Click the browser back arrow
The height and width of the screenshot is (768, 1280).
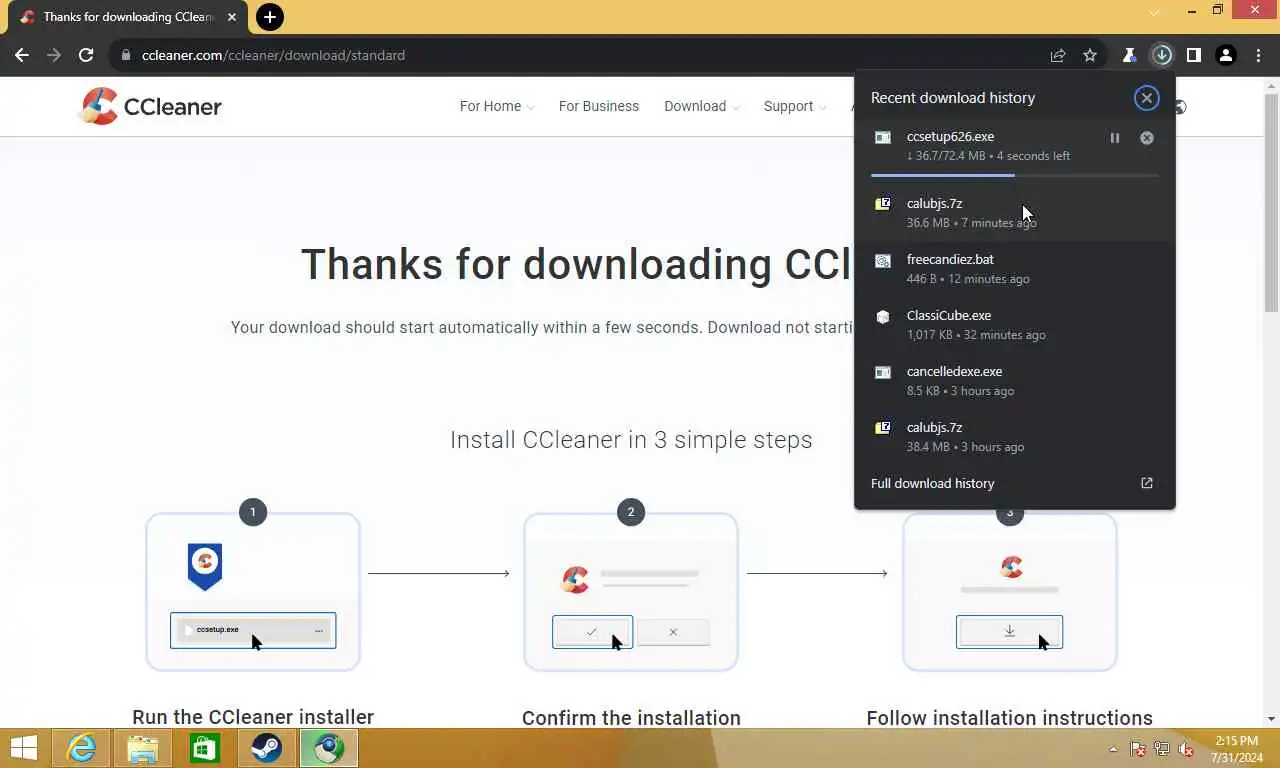[22, 55]
